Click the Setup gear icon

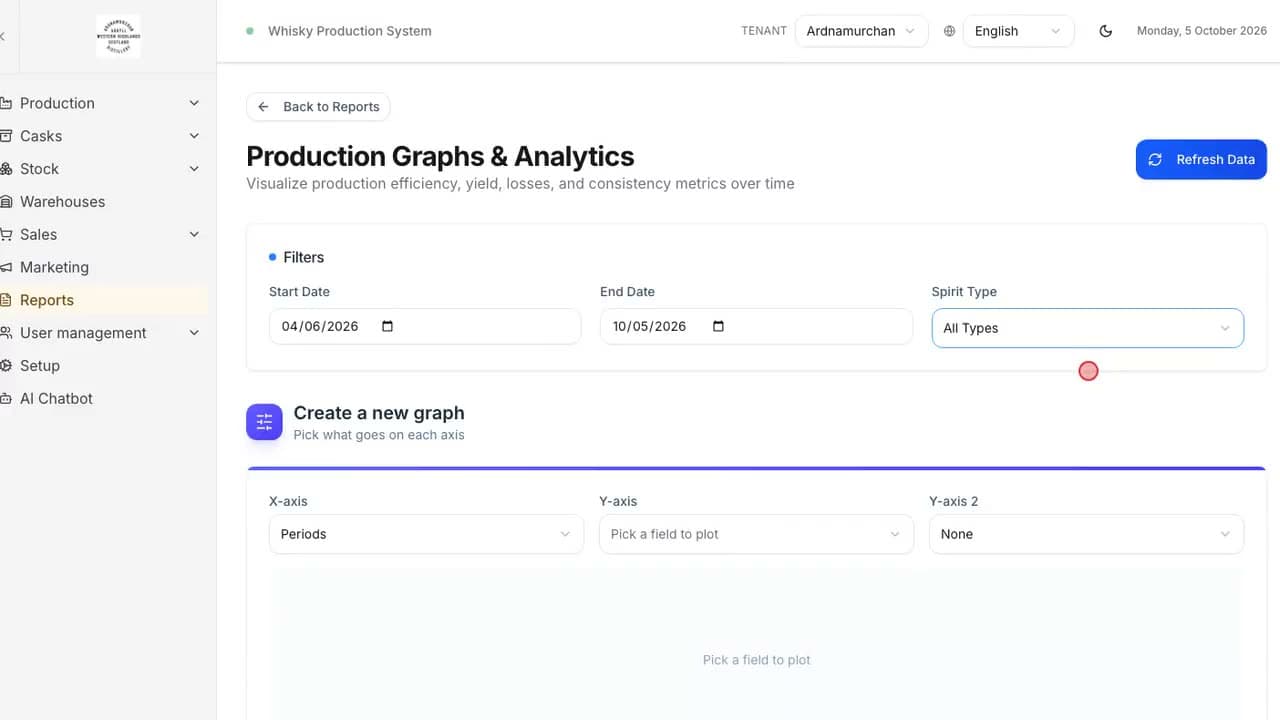click(x=6, y=365)
